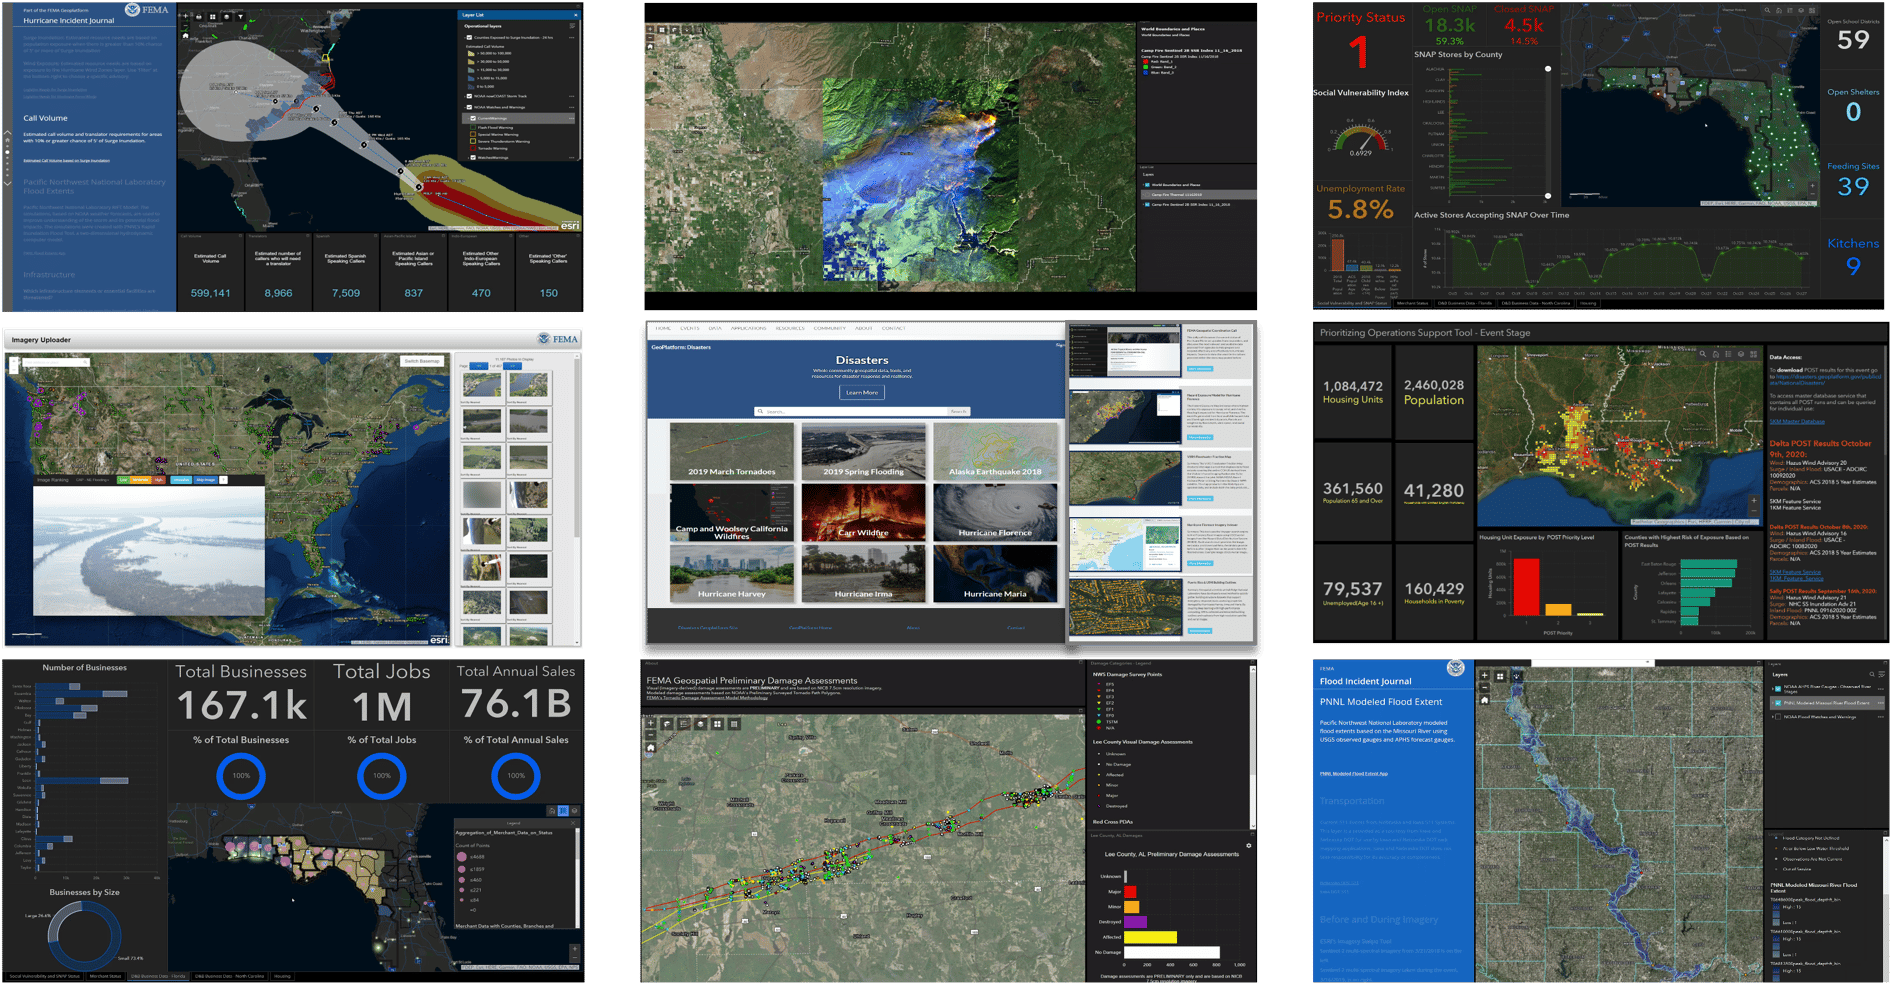Screen dimensions: 1890x983
Task: Zoom in with the plus icon on the flood extent map
Action: pyautogui.click(x=1485, y=676)
